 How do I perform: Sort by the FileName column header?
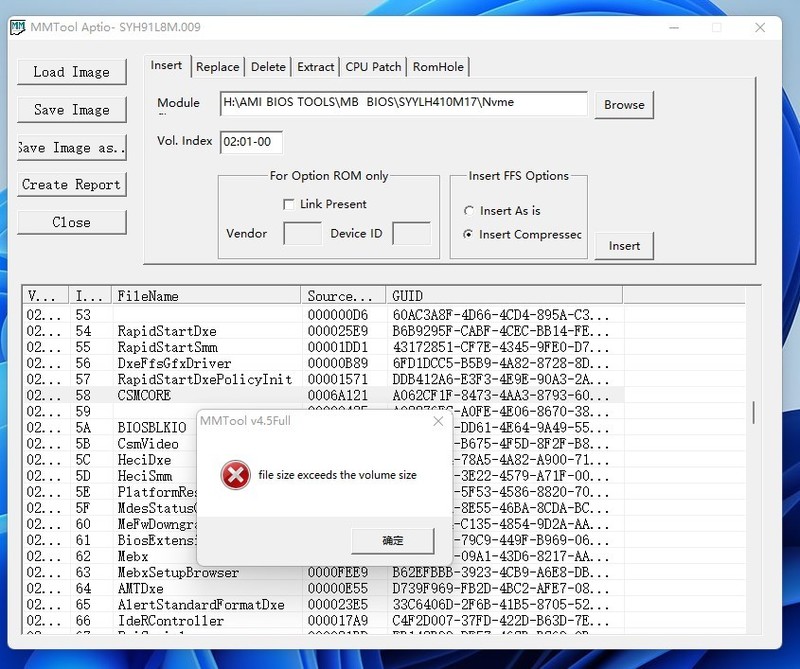[206, 296]
